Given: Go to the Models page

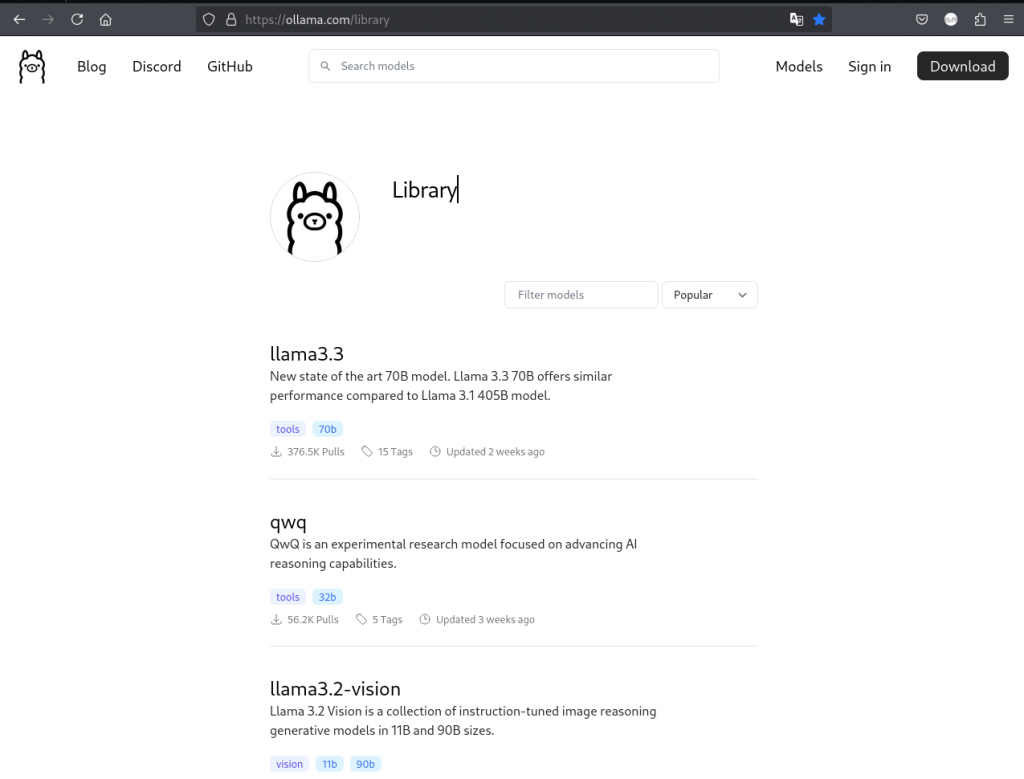Looking at the screenshot, I should pyautogui.click(x=799, y=67).
